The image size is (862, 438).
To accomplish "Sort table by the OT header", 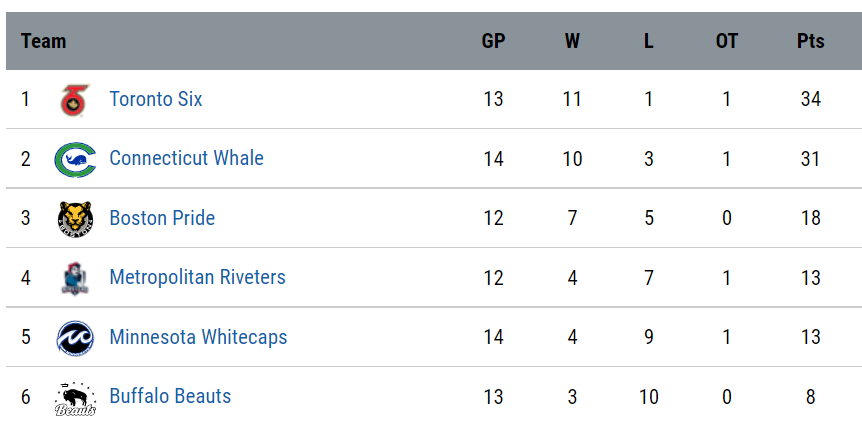I will tap(726, 41).
